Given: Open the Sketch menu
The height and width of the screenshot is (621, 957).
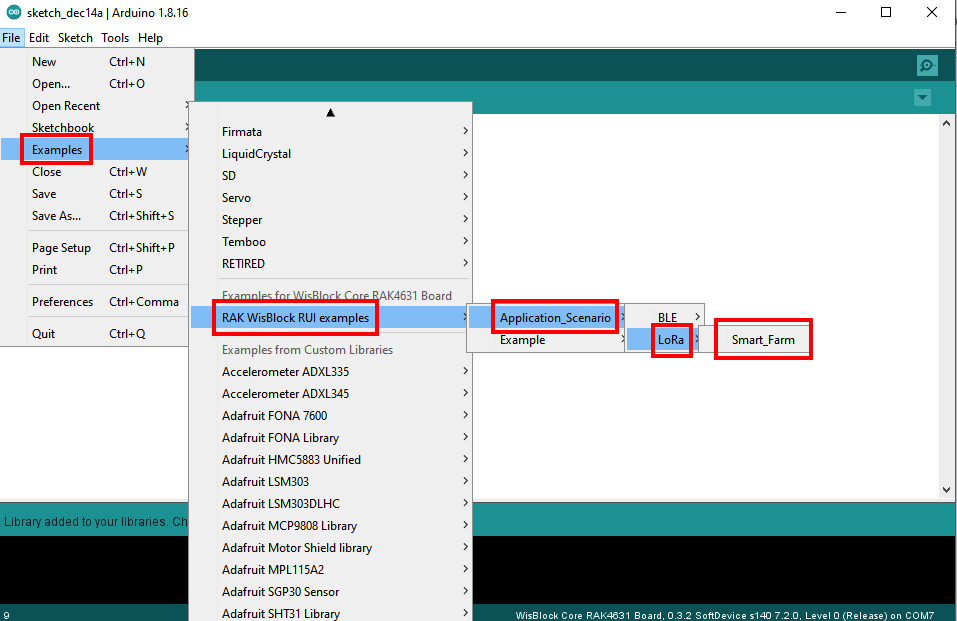Looking at the screenshot, I should pyautogui.click(x=75, y=38).
